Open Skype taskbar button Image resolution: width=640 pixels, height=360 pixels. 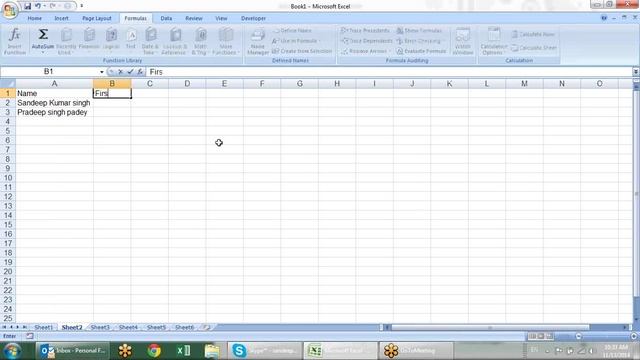265,351
